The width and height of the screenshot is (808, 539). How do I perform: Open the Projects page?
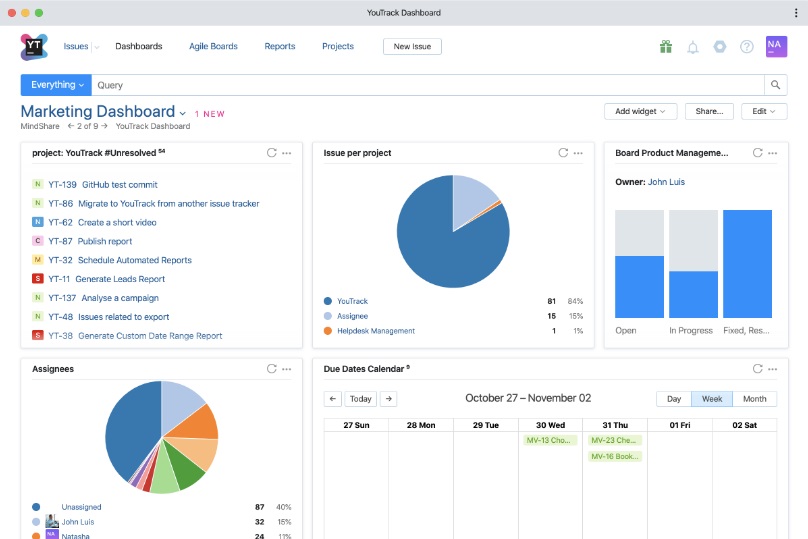pyautogui.click(x=338, y=46)
